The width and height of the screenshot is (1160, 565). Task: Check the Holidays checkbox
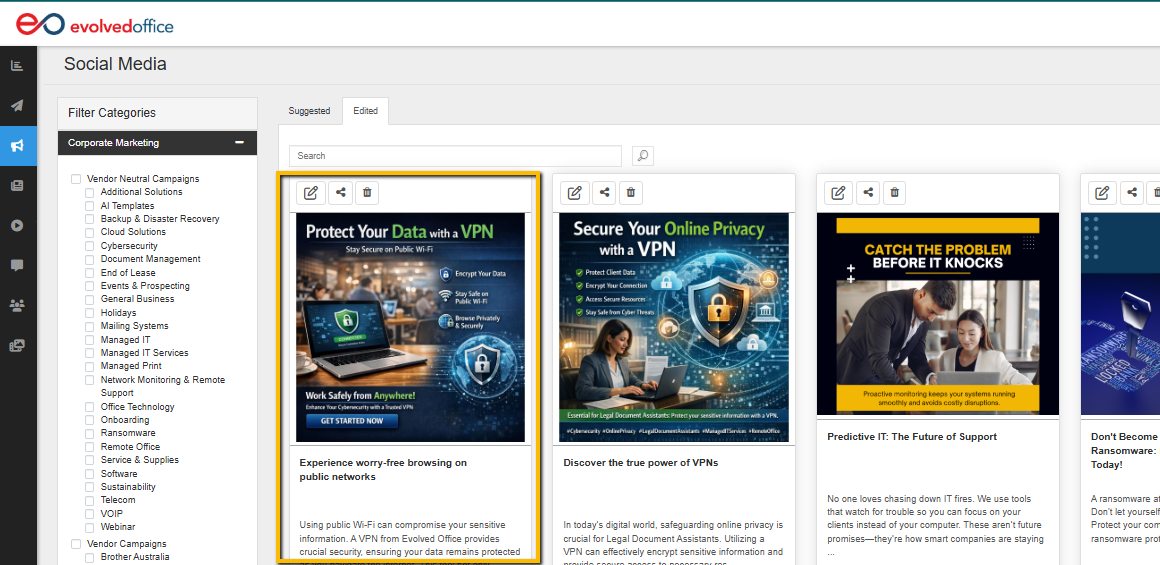pyautogui.click(x=90, y=314)
